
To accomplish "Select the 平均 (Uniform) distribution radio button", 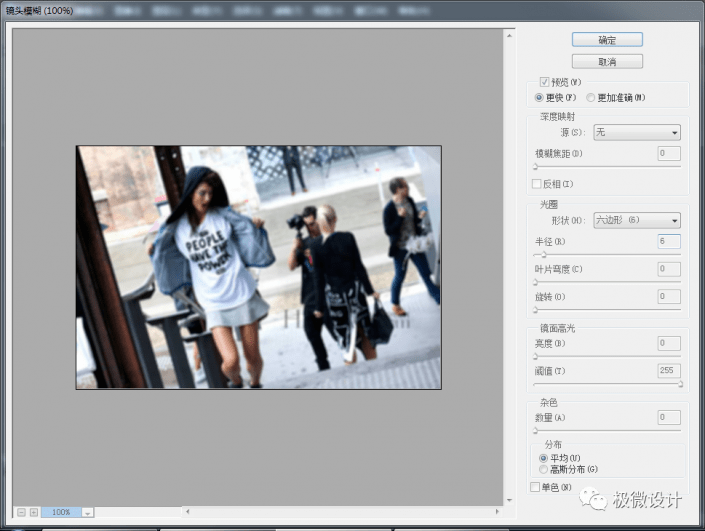I will [x=543, y=457].
